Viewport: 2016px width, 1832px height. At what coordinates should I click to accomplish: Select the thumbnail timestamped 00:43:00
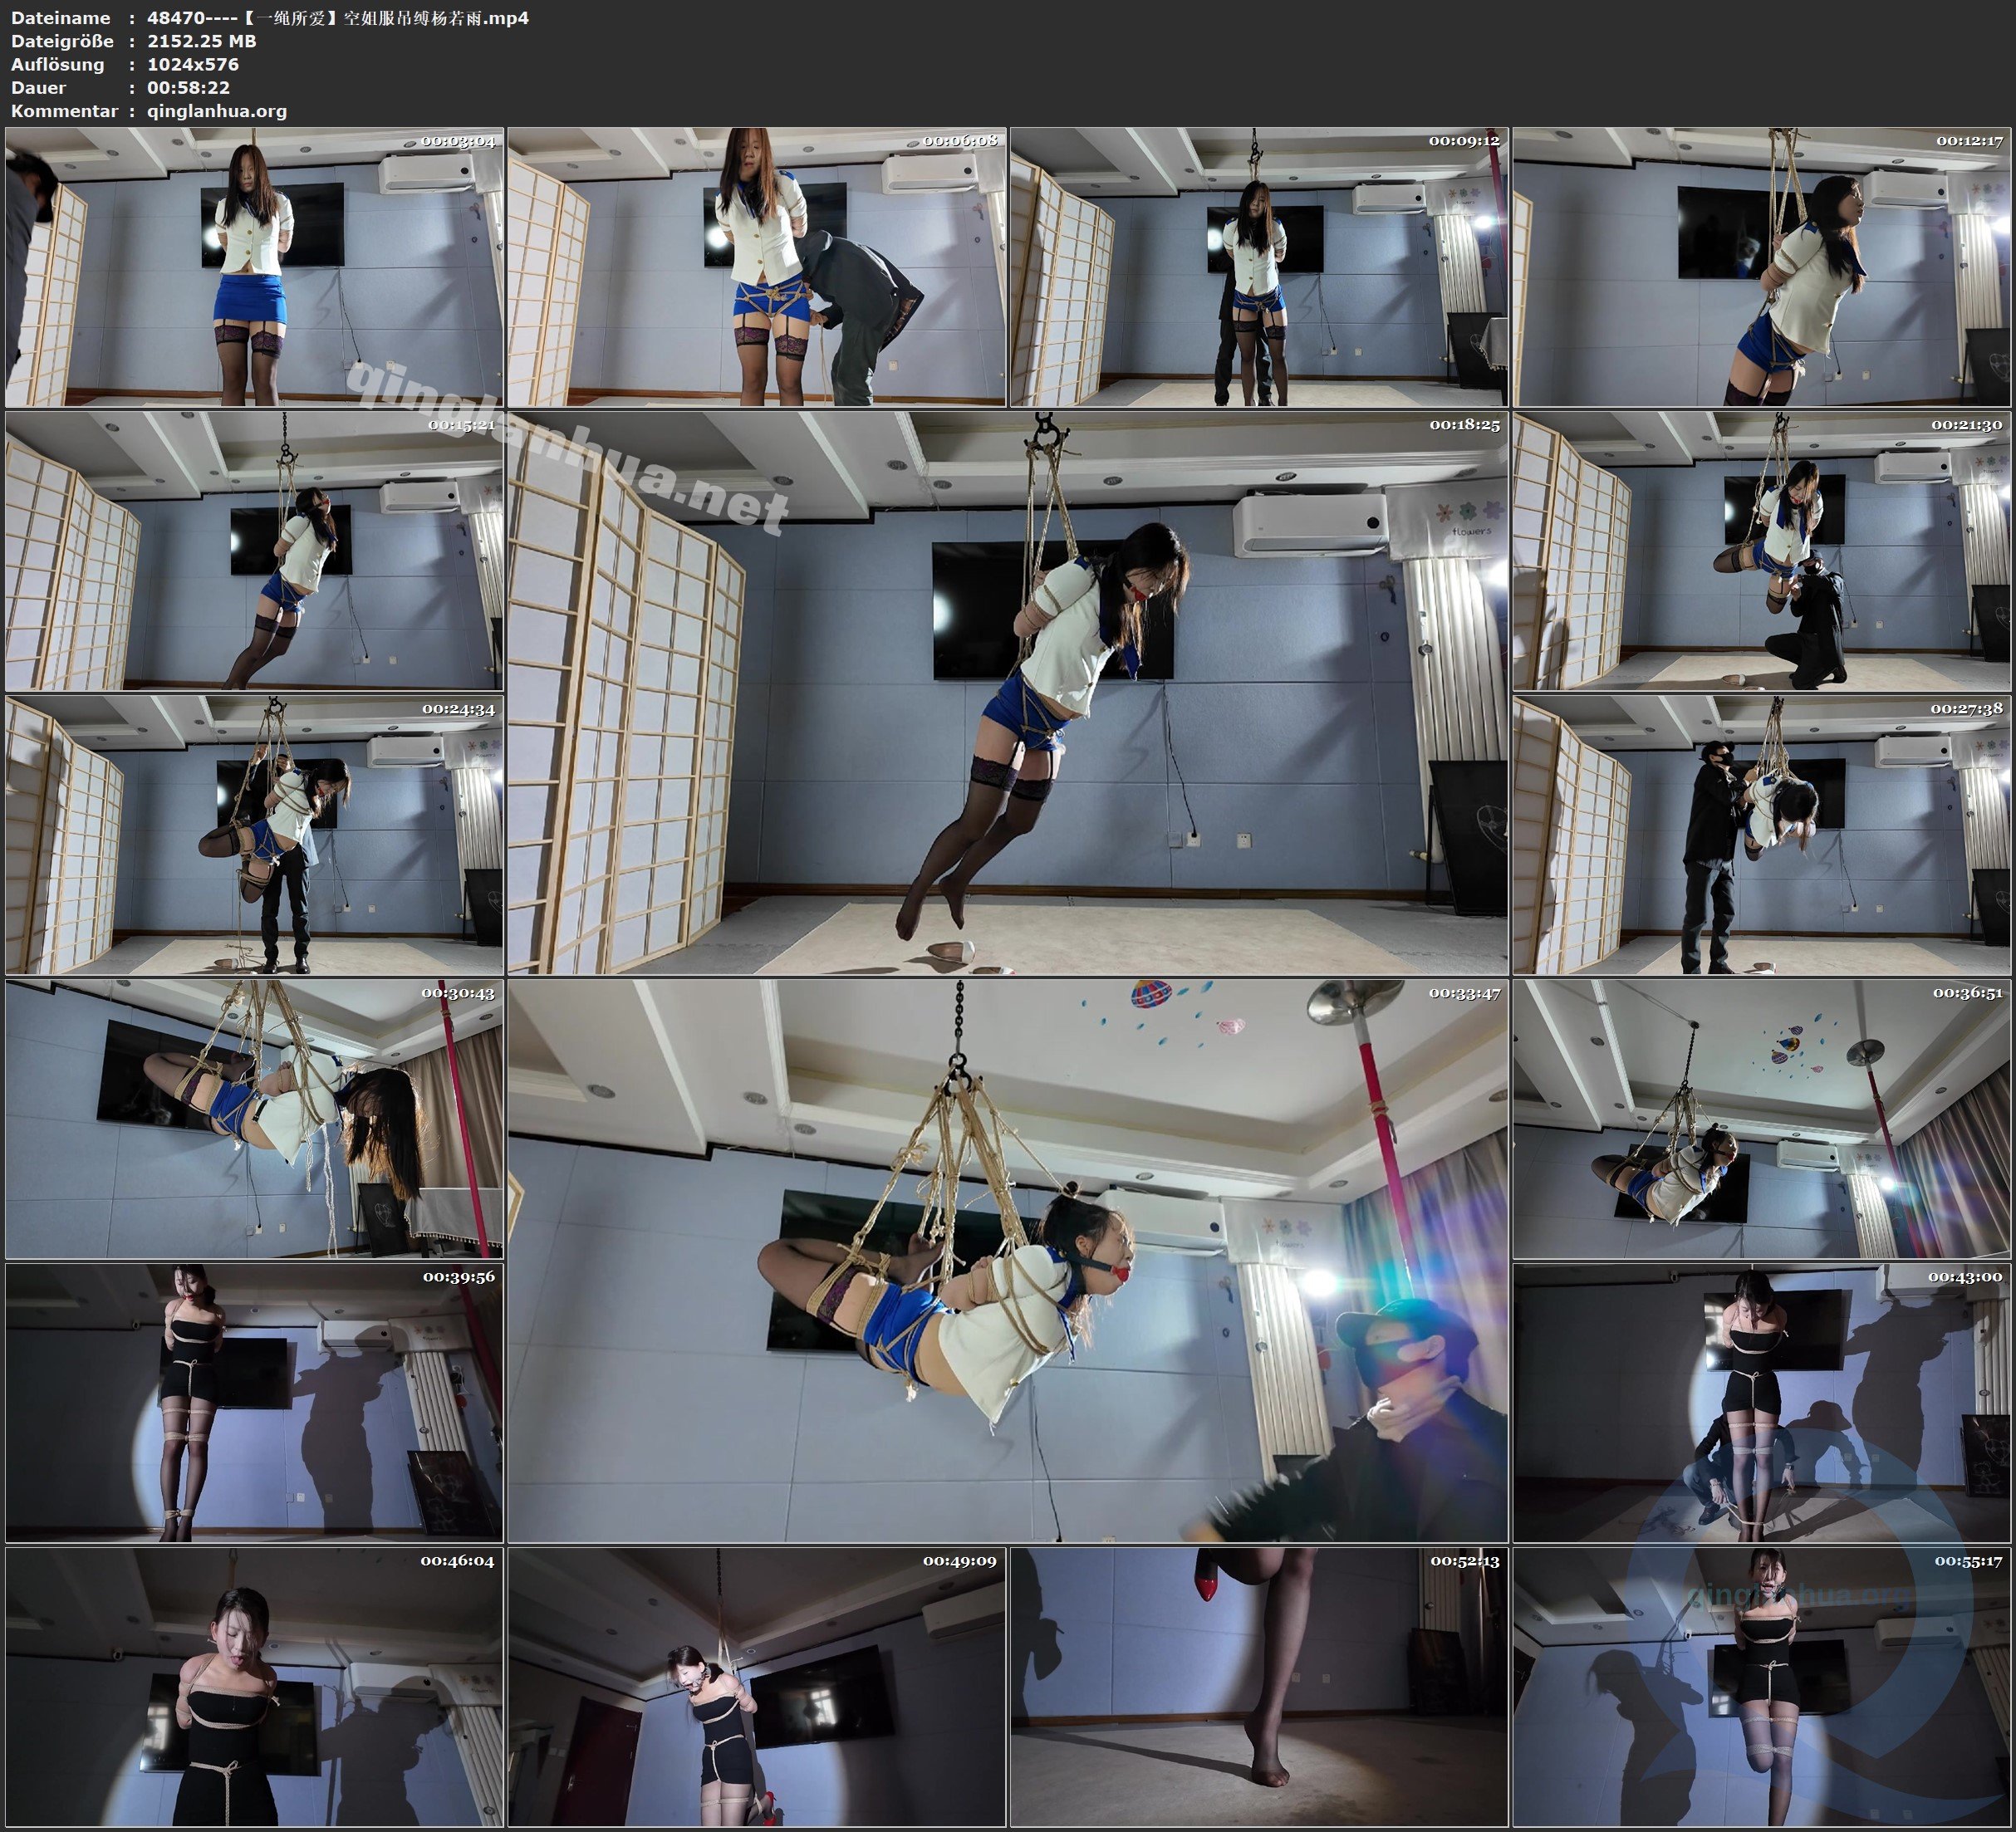[x=1761, y=1402]
